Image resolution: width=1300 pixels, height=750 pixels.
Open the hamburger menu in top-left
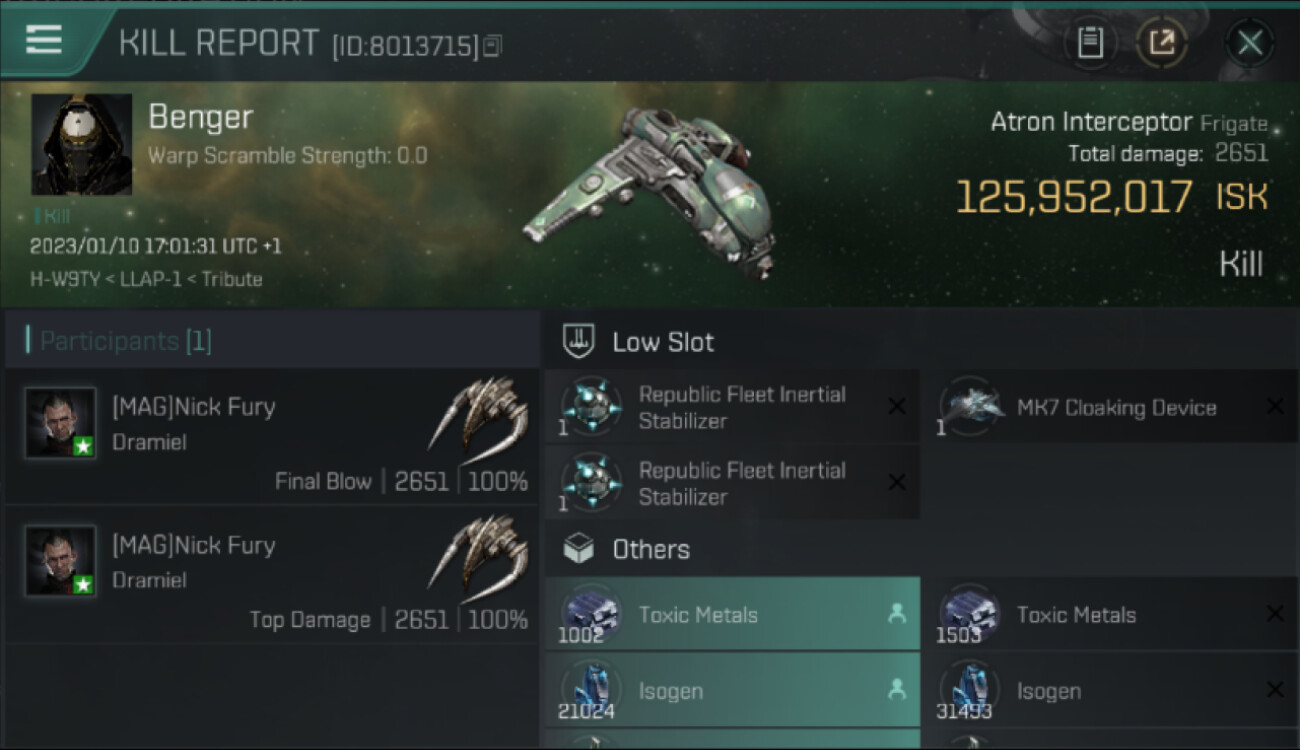[x=44, y=40]
